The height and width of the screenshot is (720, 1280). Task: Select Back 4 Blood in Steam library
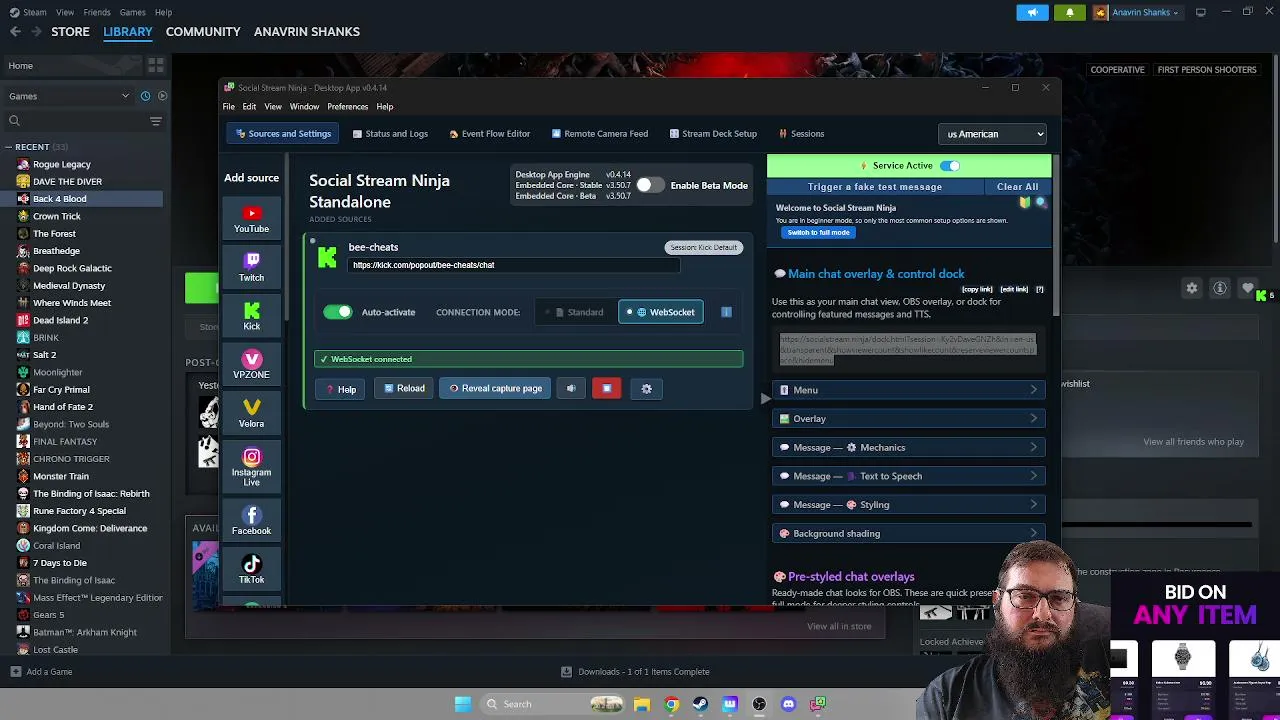82,199
